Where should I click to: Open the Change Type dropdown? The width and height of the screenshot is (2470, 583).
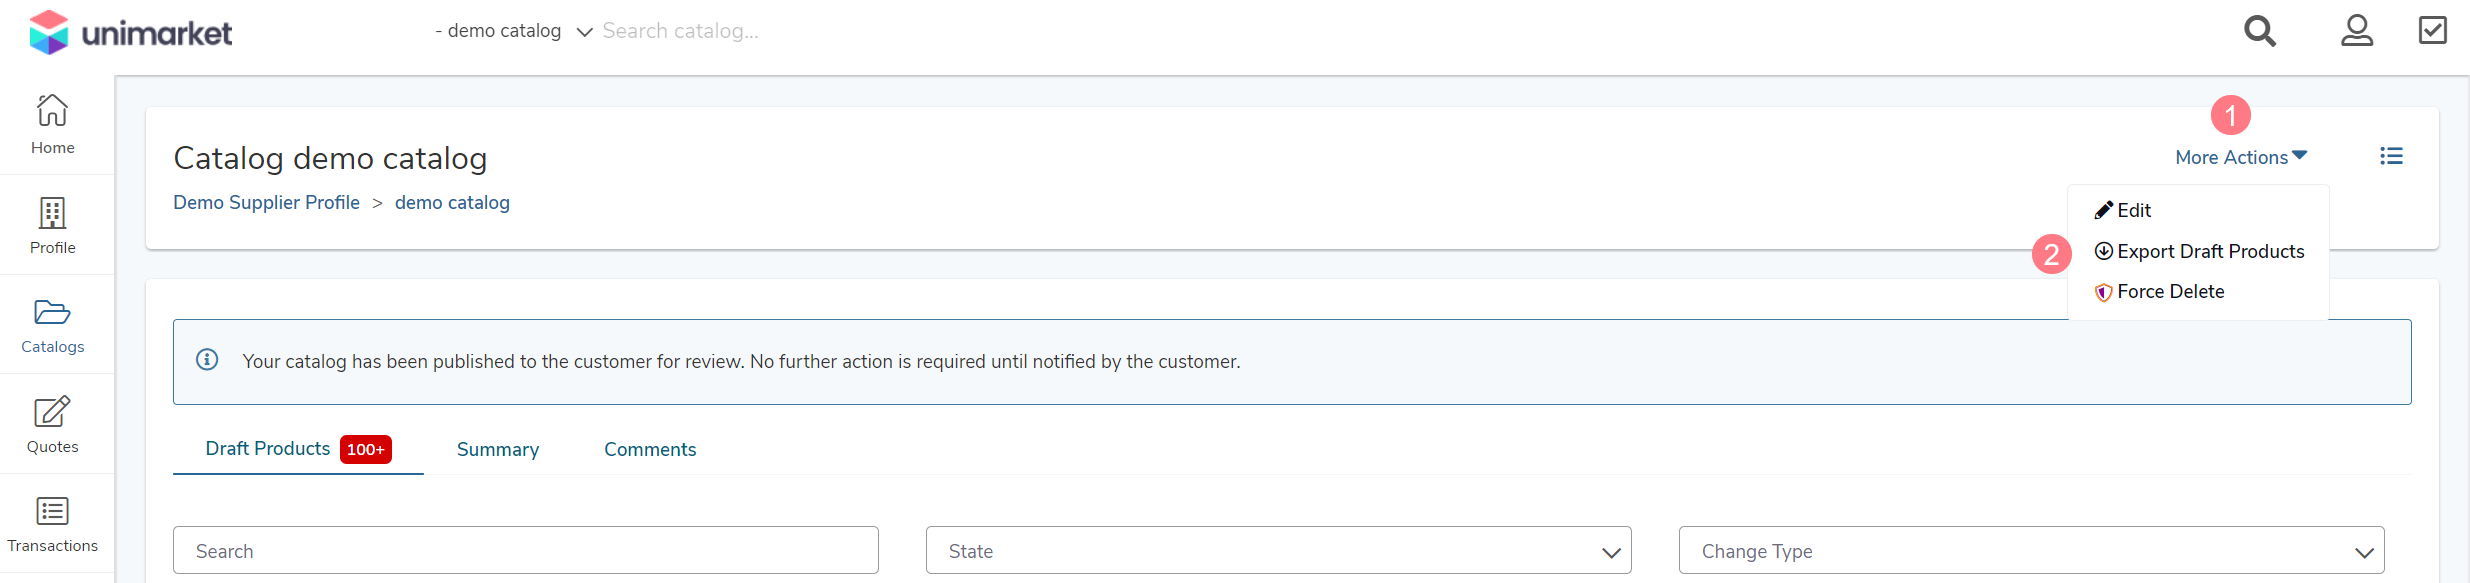[x=2031, y=550]
